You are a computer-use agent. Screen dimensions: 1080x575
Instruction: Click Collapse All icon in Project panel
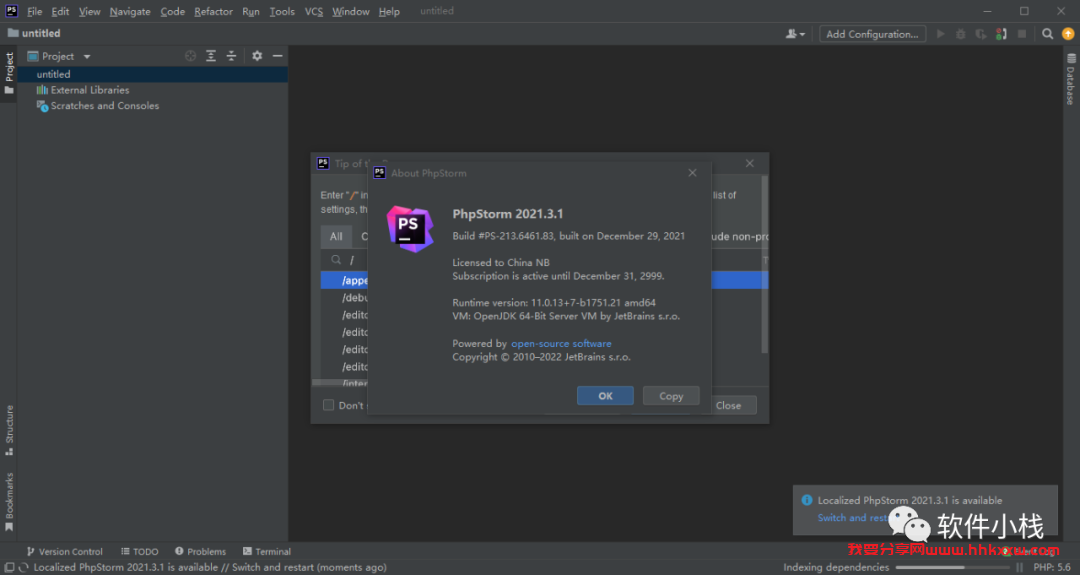(x=231, y=56)
